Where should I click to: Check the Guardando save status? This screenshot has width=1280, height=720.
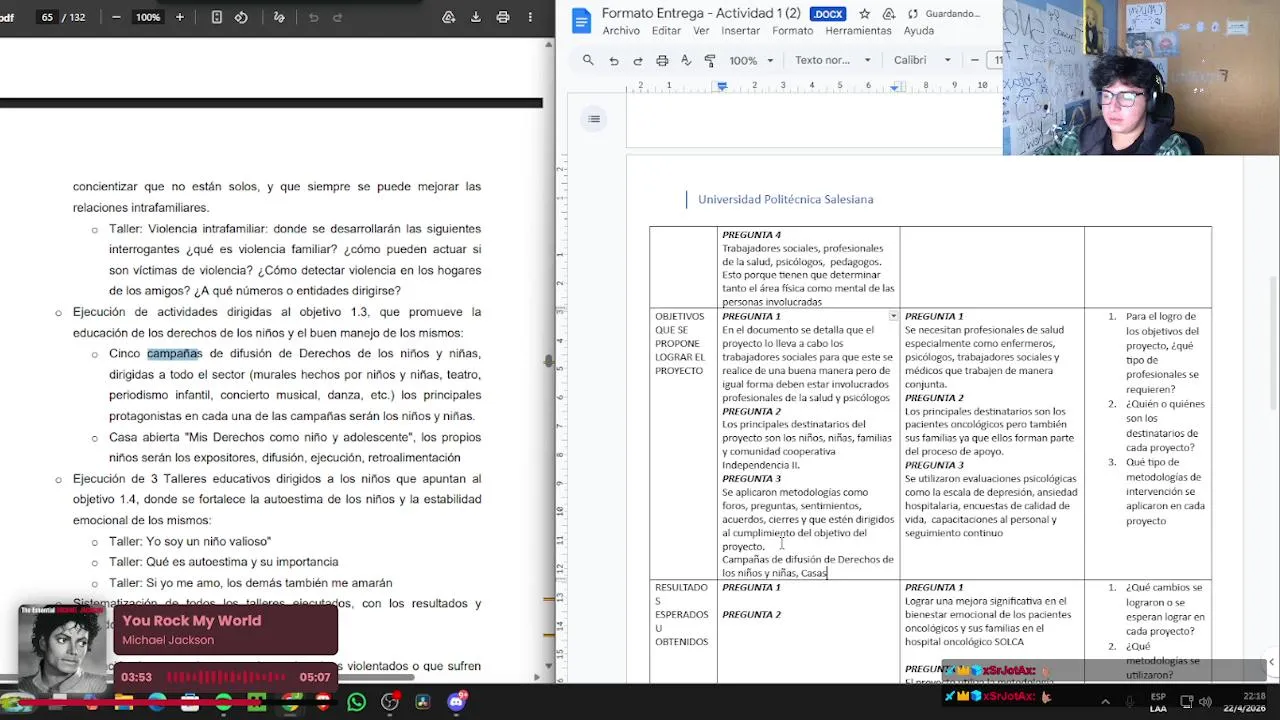point(945,14)
